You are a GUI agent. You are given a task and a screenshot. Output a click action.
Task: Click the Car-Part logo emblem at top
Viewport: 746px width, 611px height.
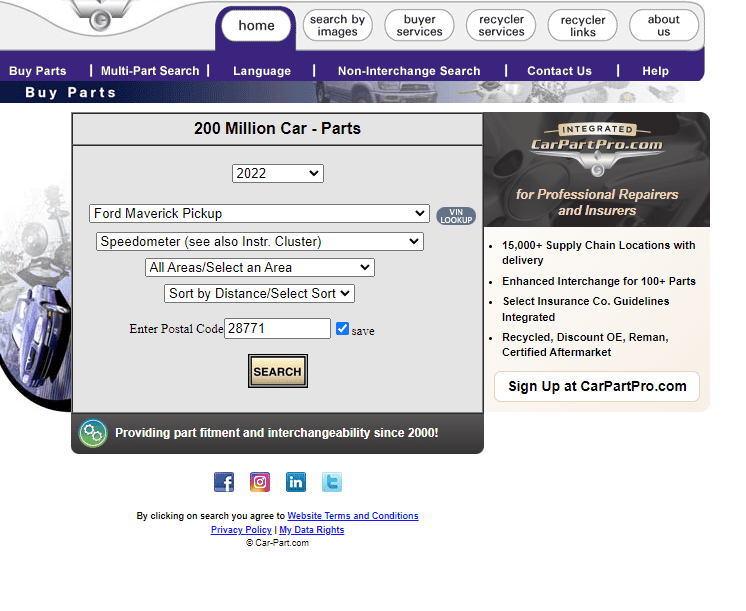[100, 17]
